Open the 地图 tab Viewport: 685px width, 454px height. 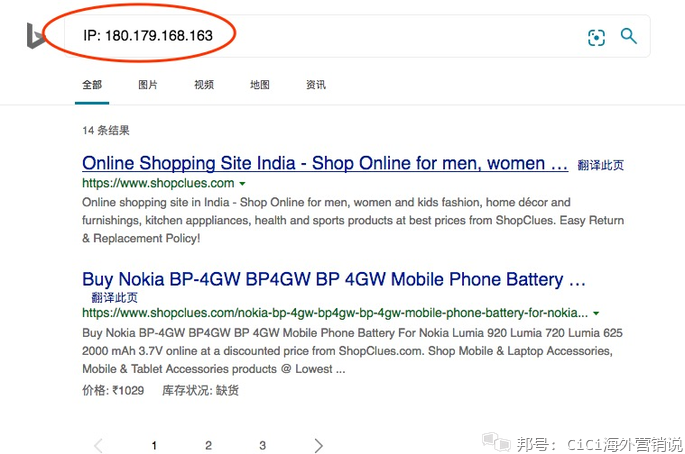[259, 85]
